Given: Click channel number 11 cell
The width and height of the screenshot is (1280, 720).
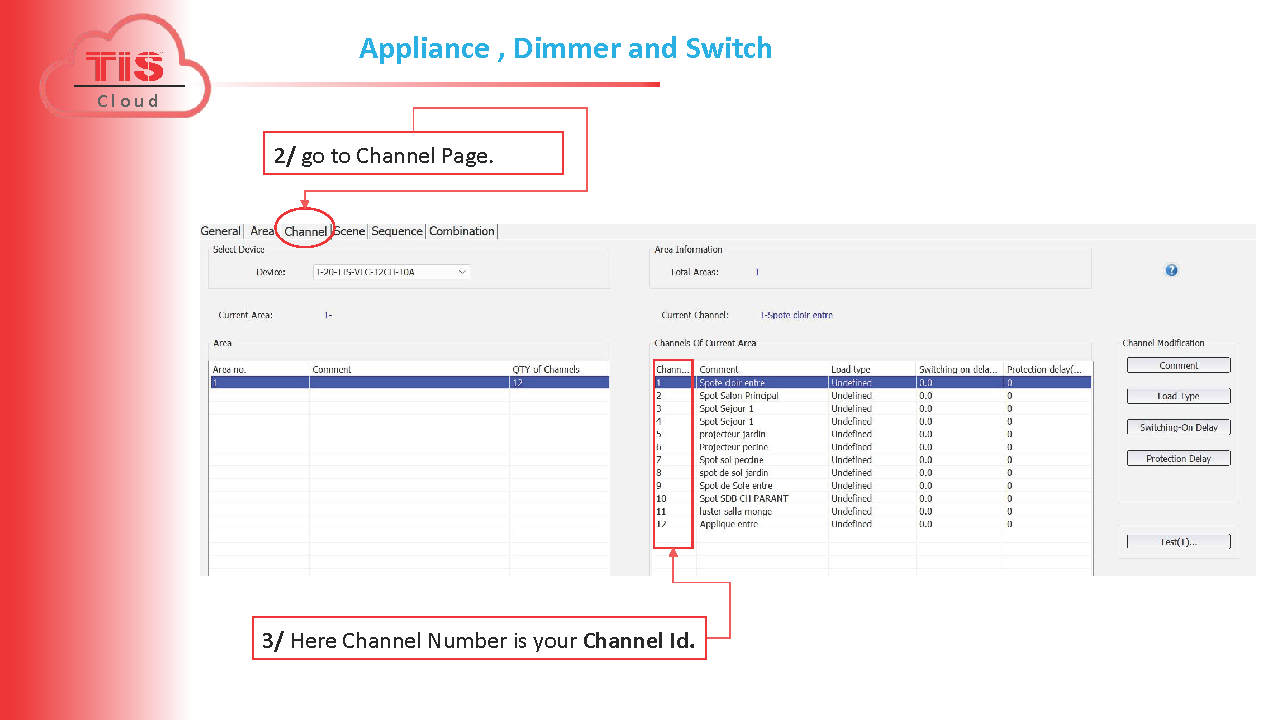Looking at the screenshot, I should point(661,511).
